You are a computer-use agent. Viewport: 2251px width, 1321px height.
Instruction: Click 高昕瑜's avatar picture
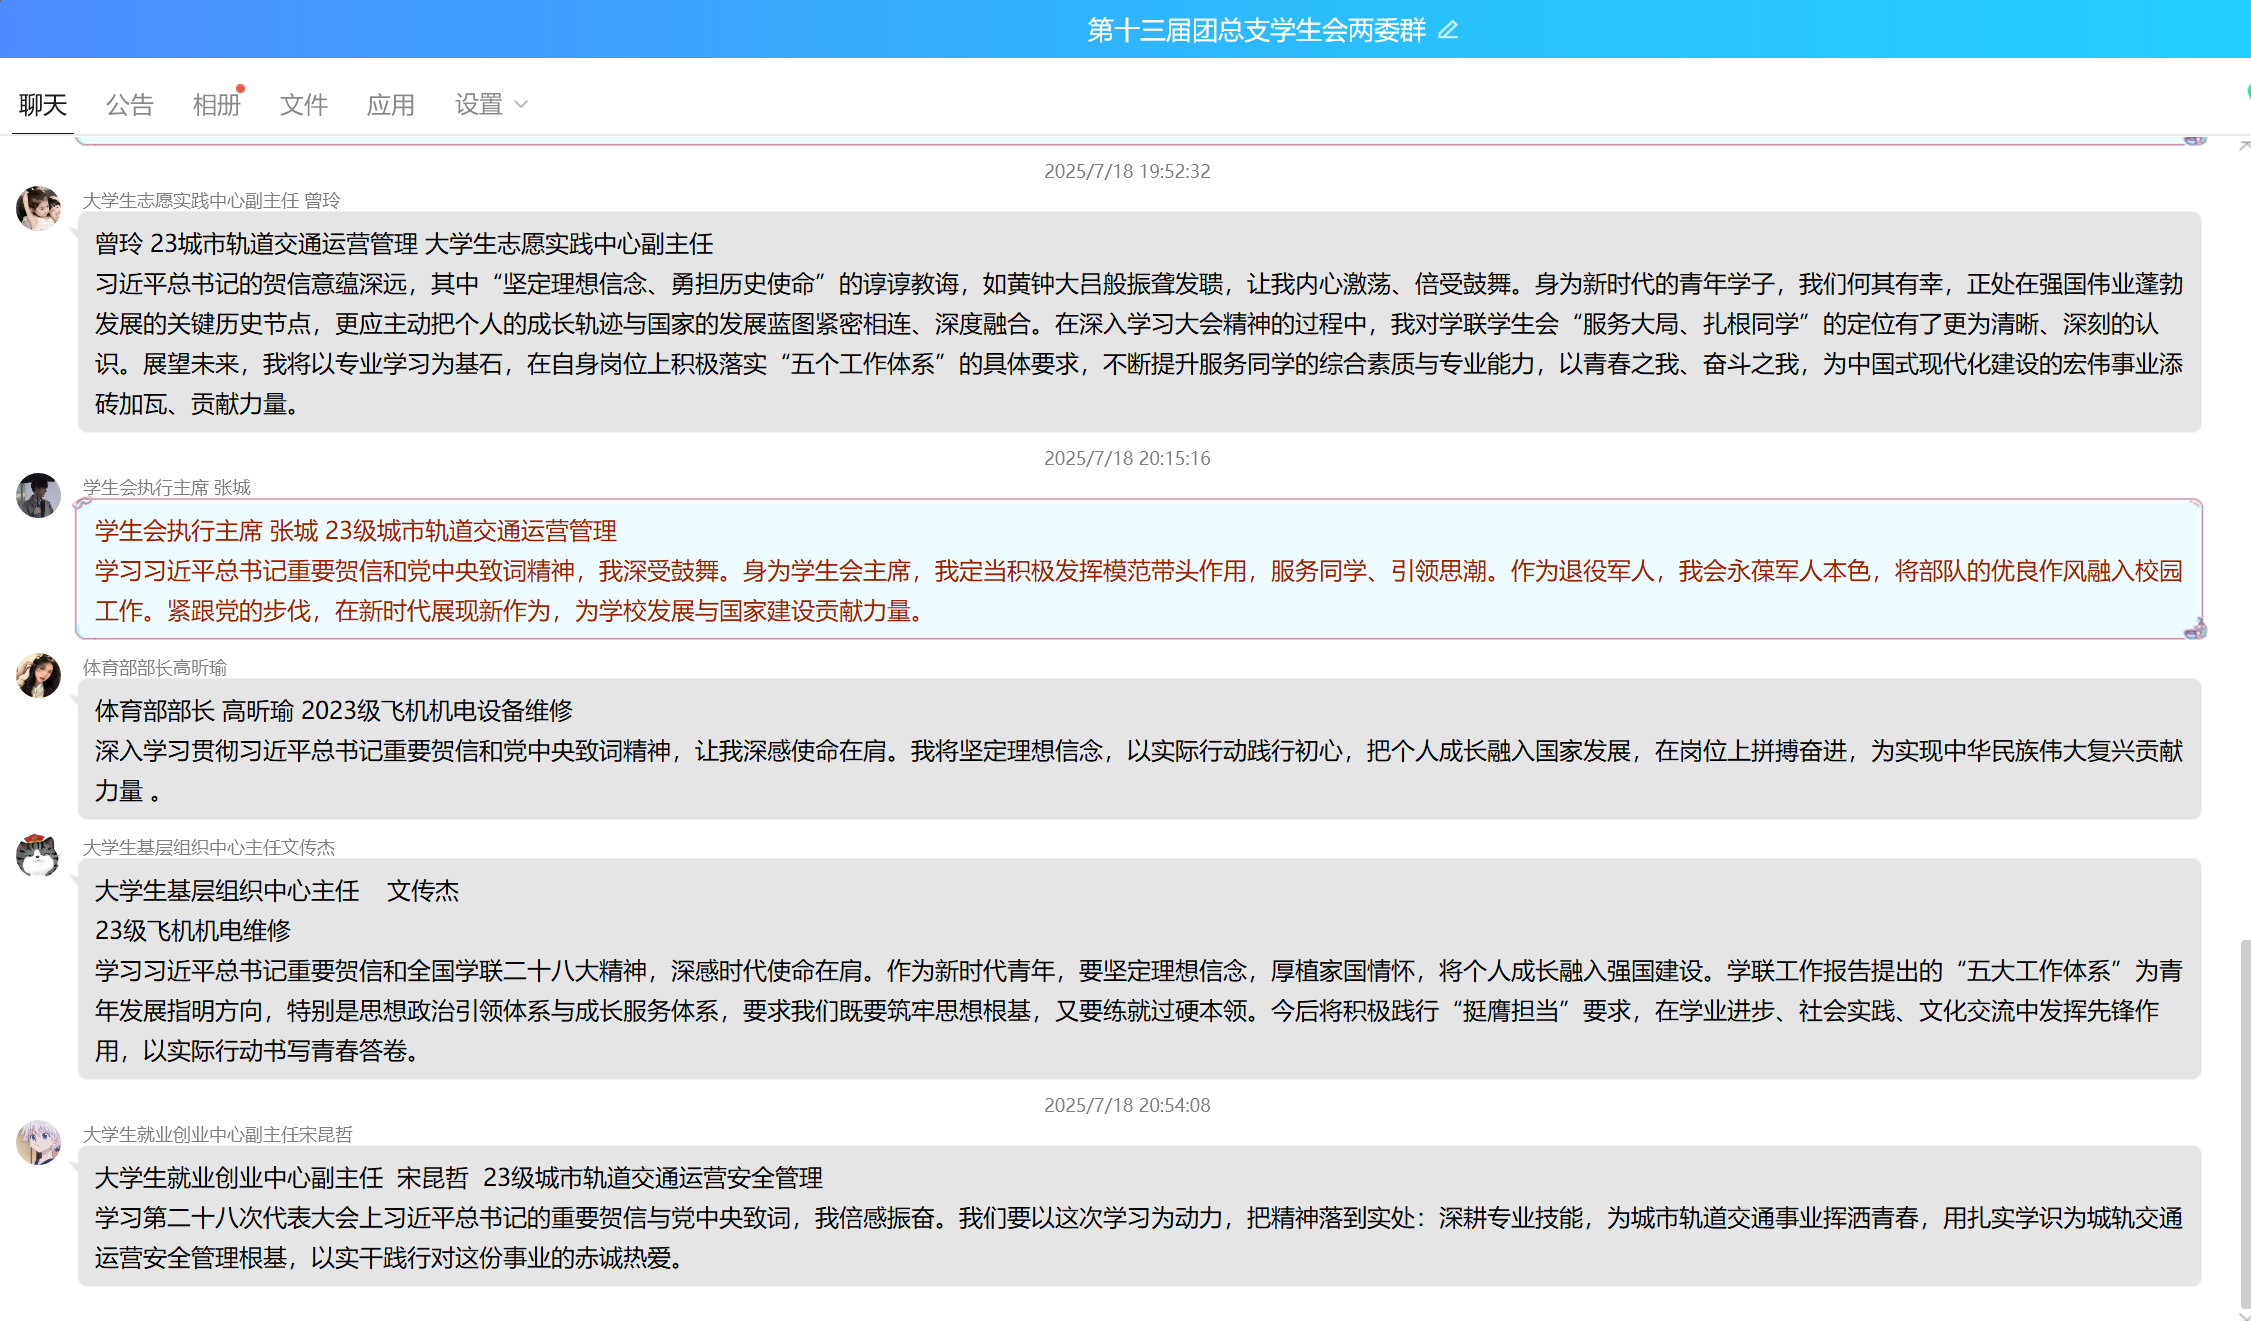coord(38,675)
